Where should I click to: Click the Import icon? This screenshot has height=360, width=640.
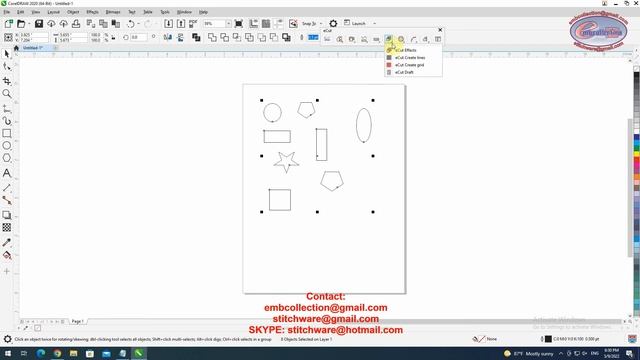click(x=168, y=24)
